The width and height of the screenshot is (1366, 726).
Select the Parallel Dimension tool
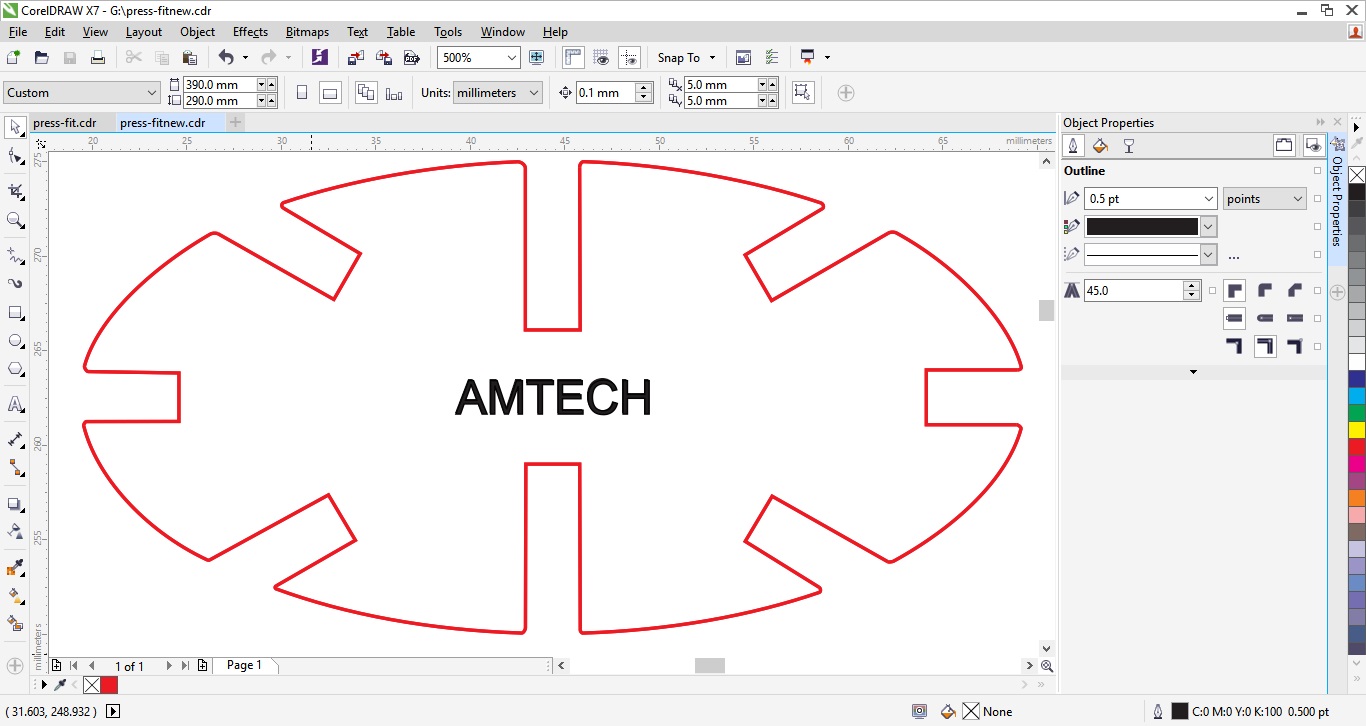15,440
